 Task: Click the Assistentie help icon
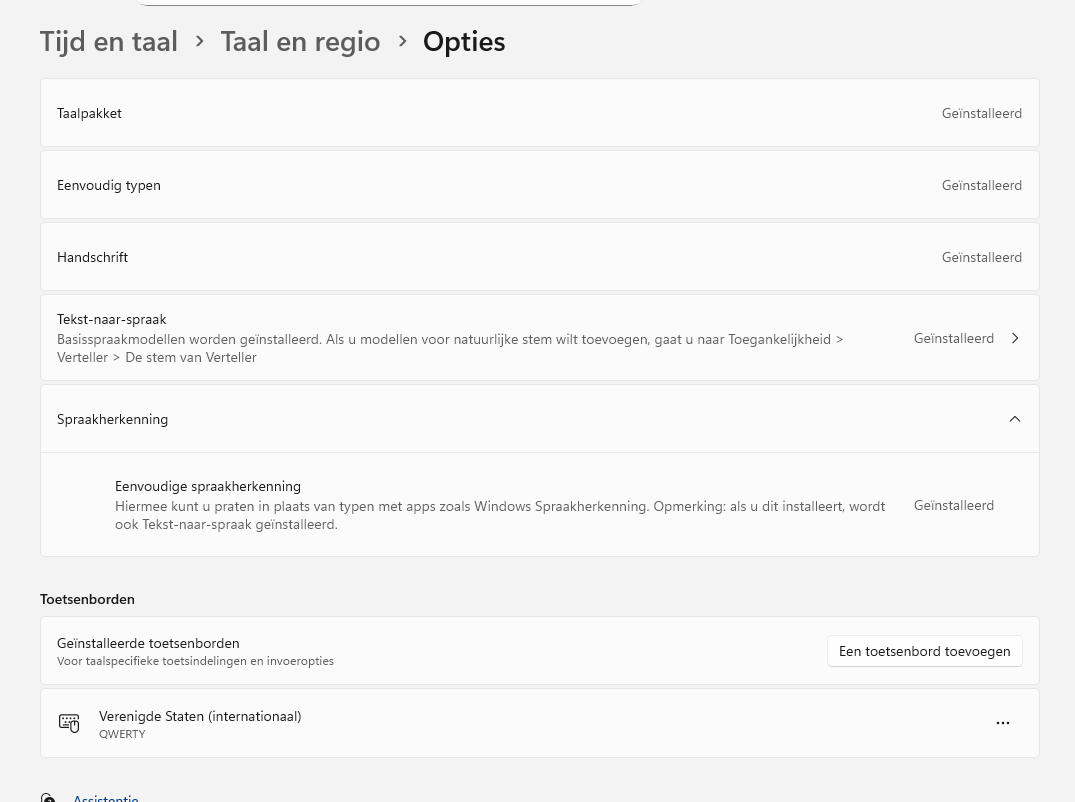pyautogui.click(x=48, y=798)
